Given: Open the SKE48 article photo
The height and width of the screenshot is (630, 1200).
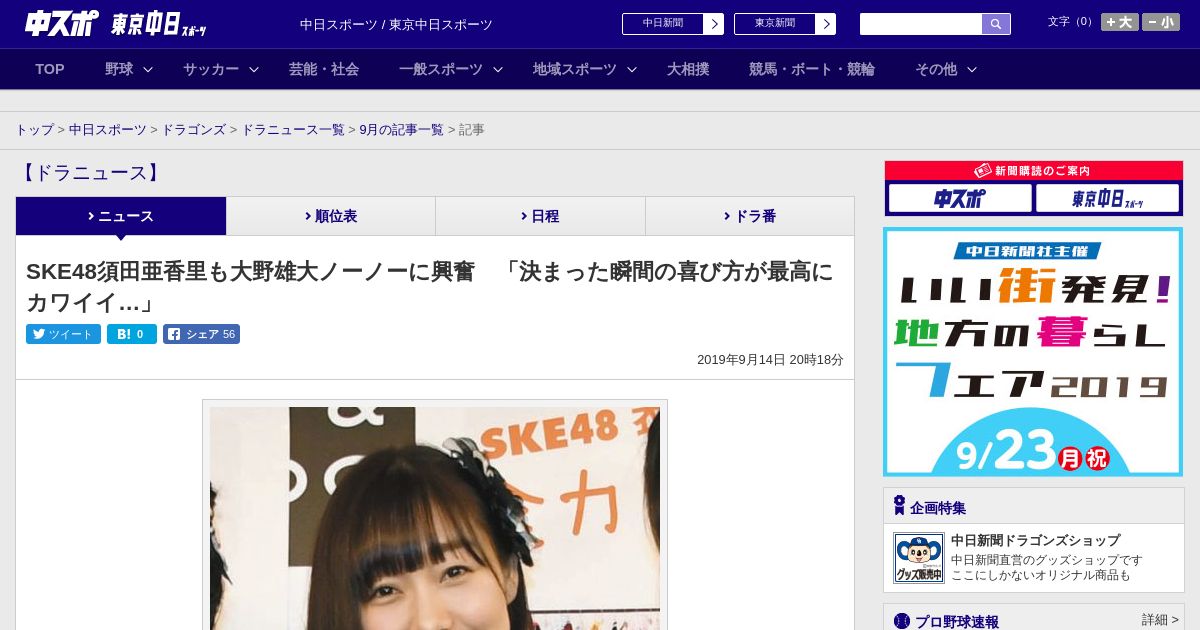Looking at the screenshot, I should [435, 517].
